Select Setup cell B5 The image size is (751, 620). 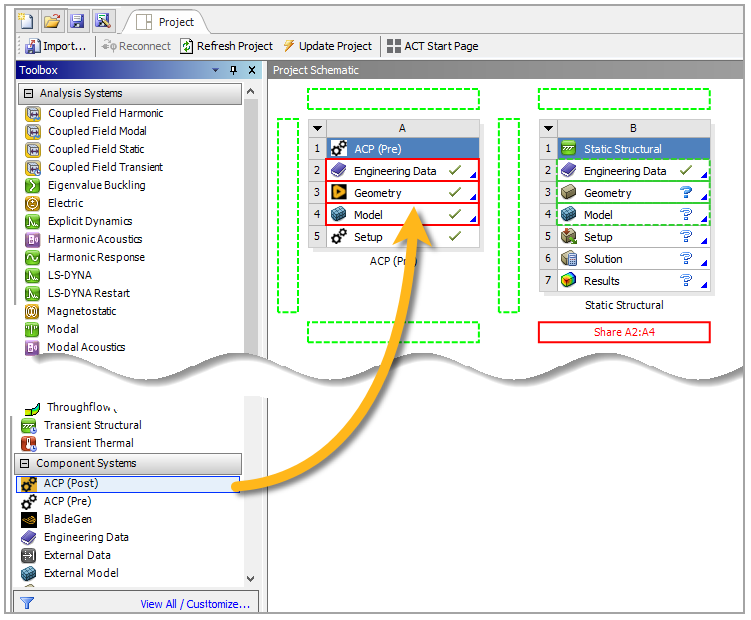point(634,237)
